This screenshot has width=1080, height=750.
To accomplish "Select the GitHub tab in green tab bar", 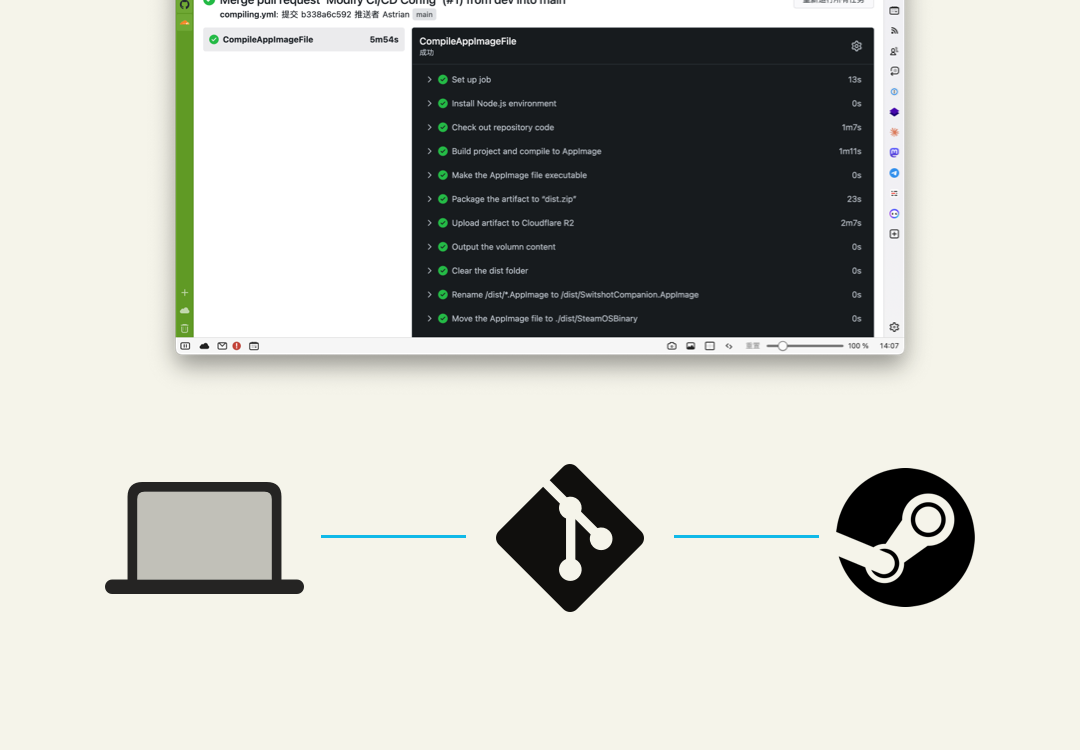I will [x=185, y=4].
